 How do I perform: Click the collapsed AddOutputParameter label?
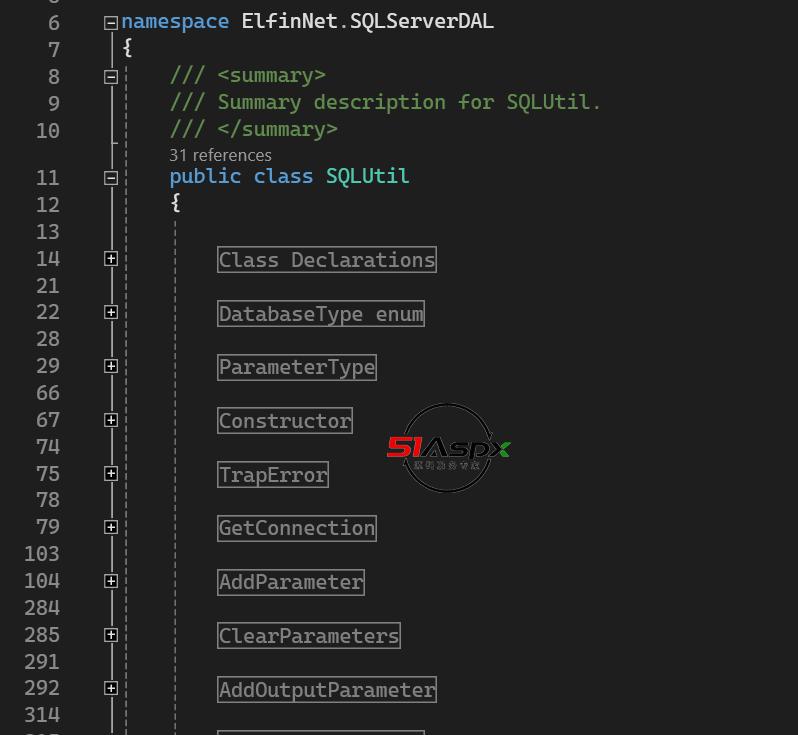point(327,690)
